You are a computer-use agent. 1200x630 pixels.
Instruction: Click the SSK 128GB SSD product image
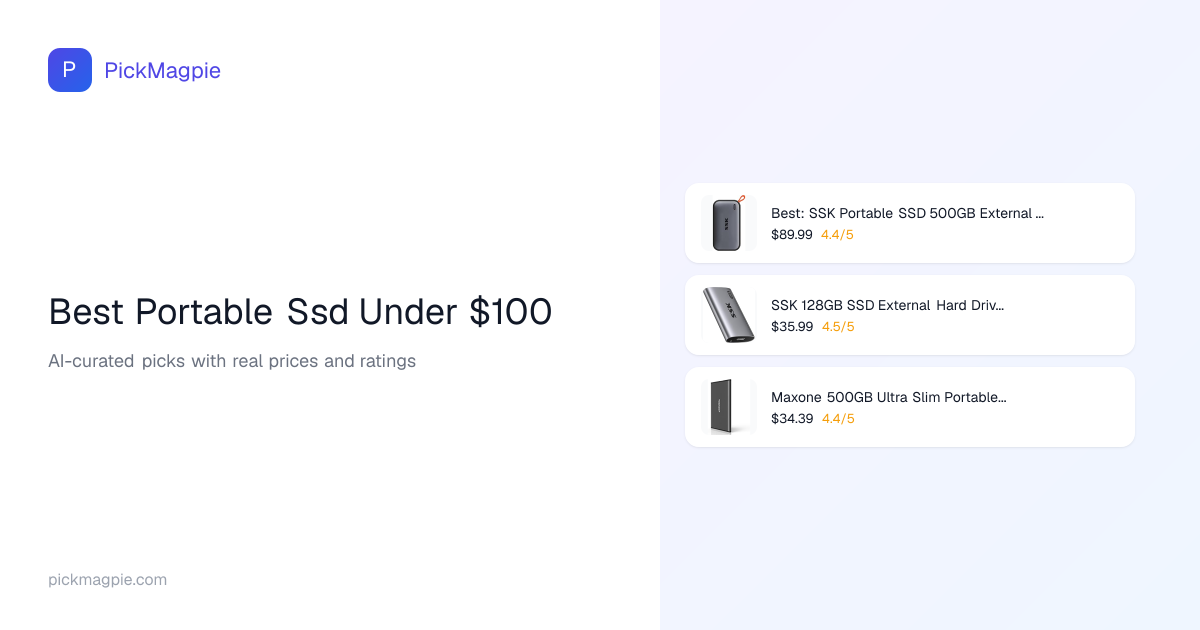click(x=728, y=315)
